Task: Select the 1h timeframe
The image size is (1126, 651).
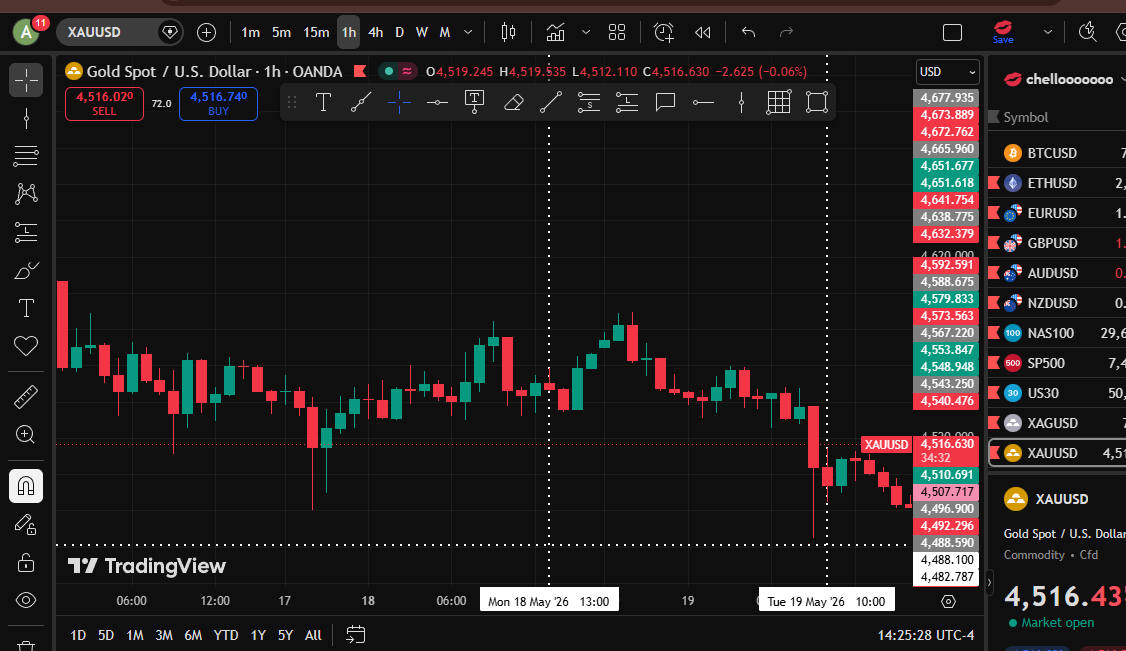Action: click(x=349, y=32)
